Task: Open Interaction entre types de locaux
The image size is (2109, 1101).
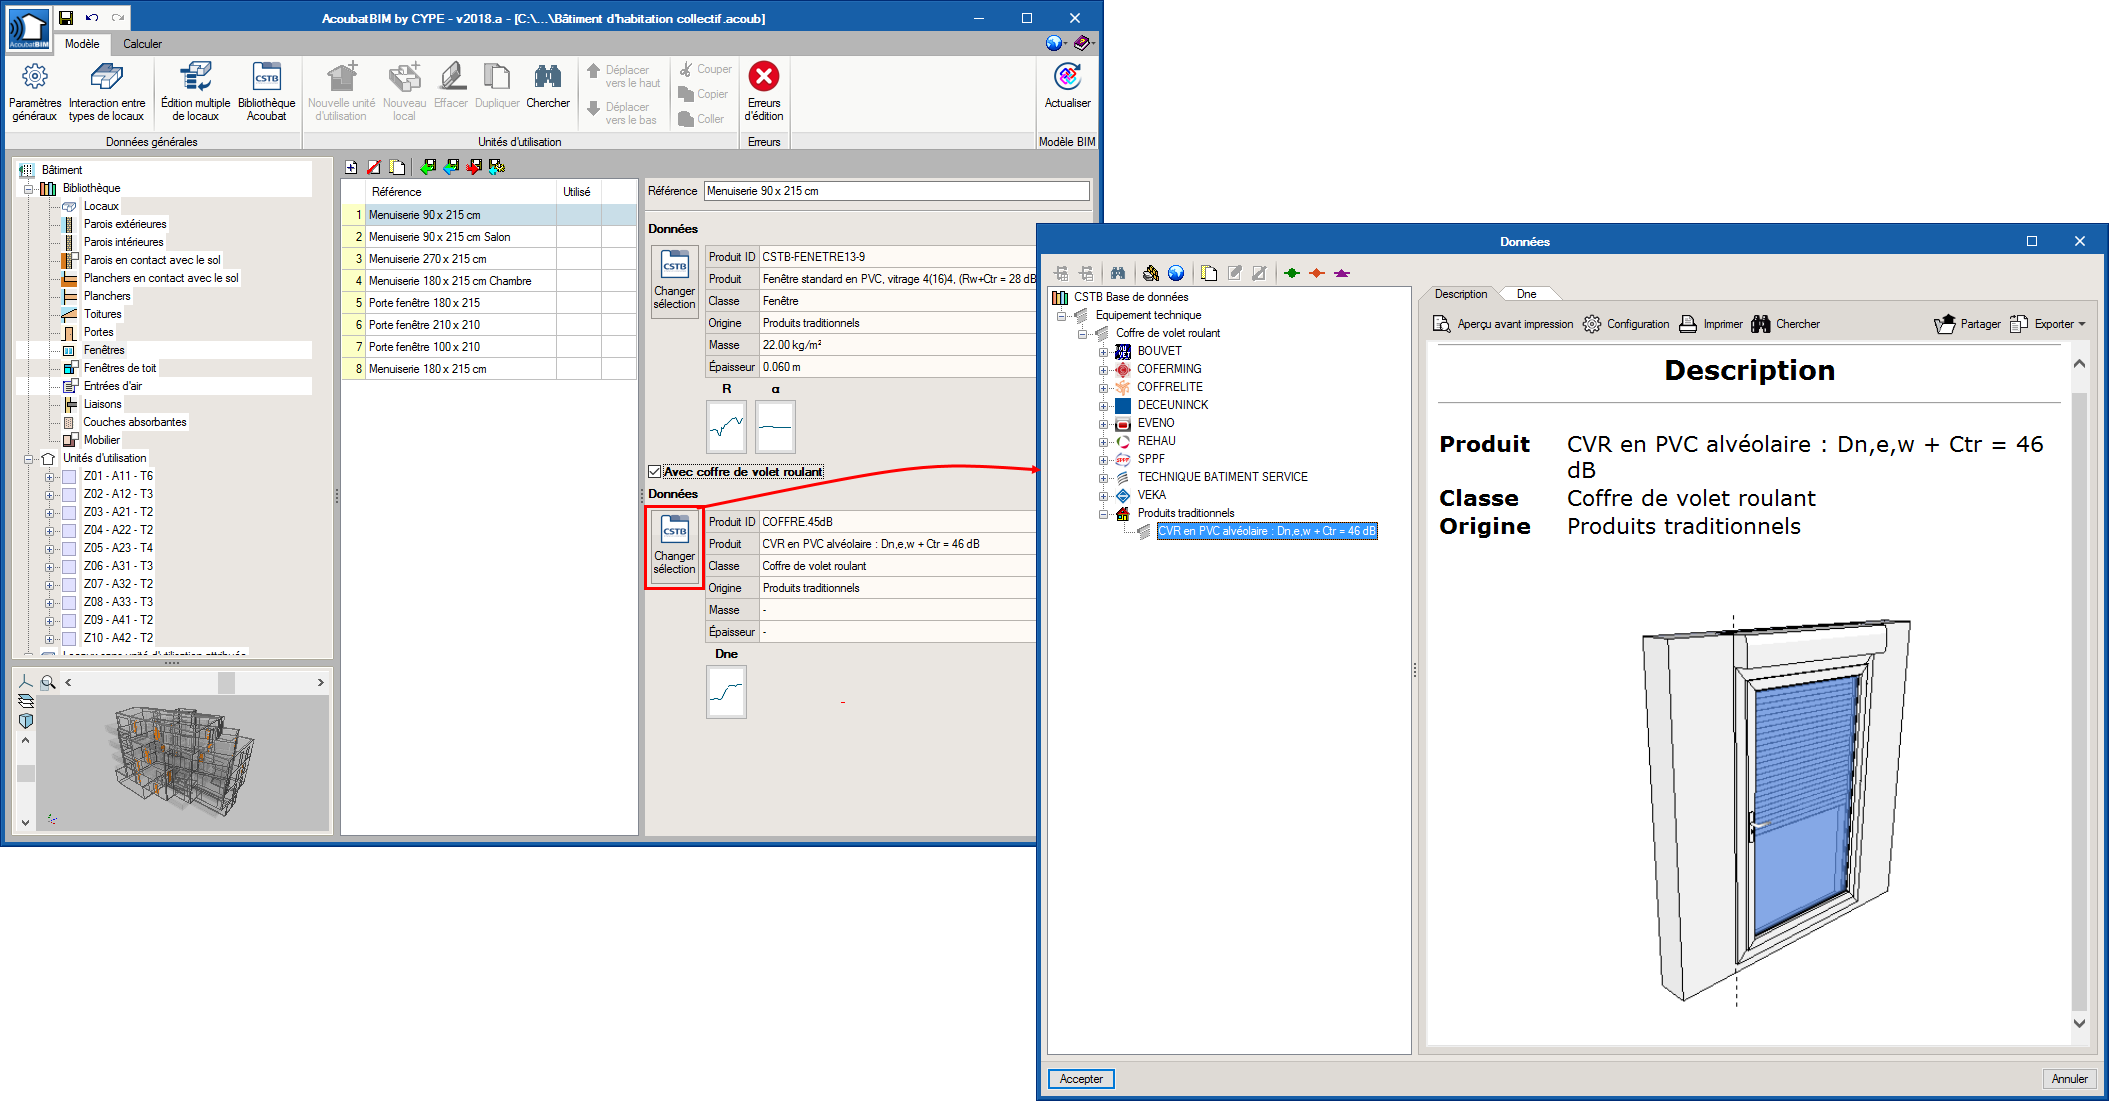Action: click(x=107, y=92)
